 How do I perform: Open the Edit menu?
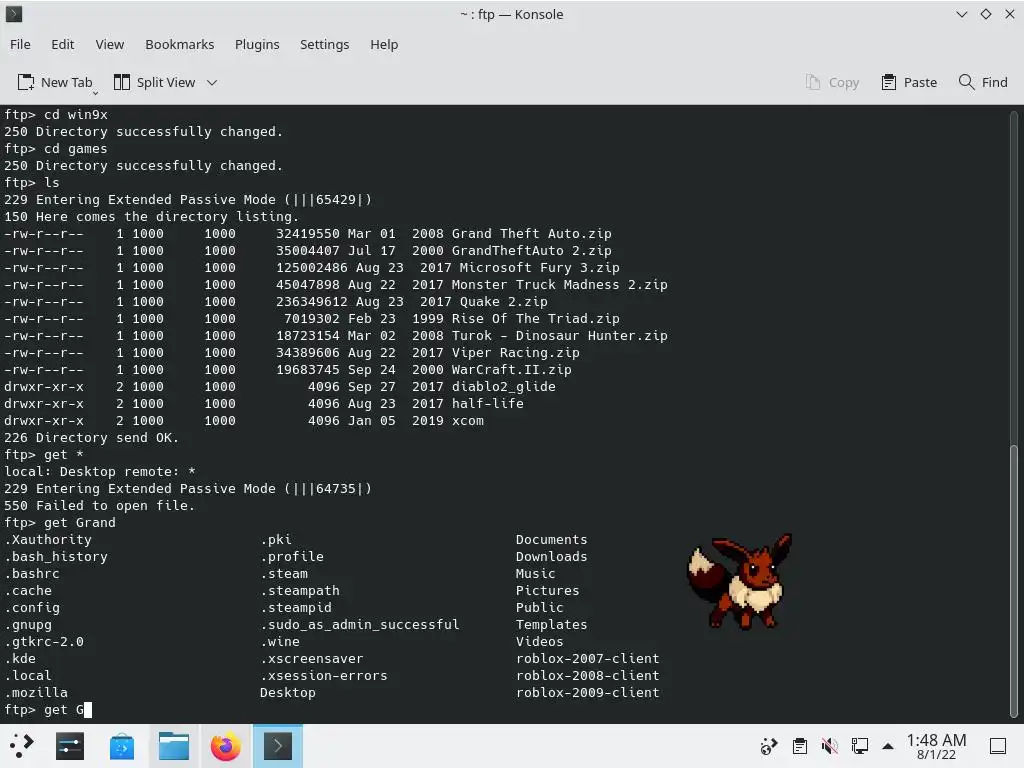pos(63,44)
